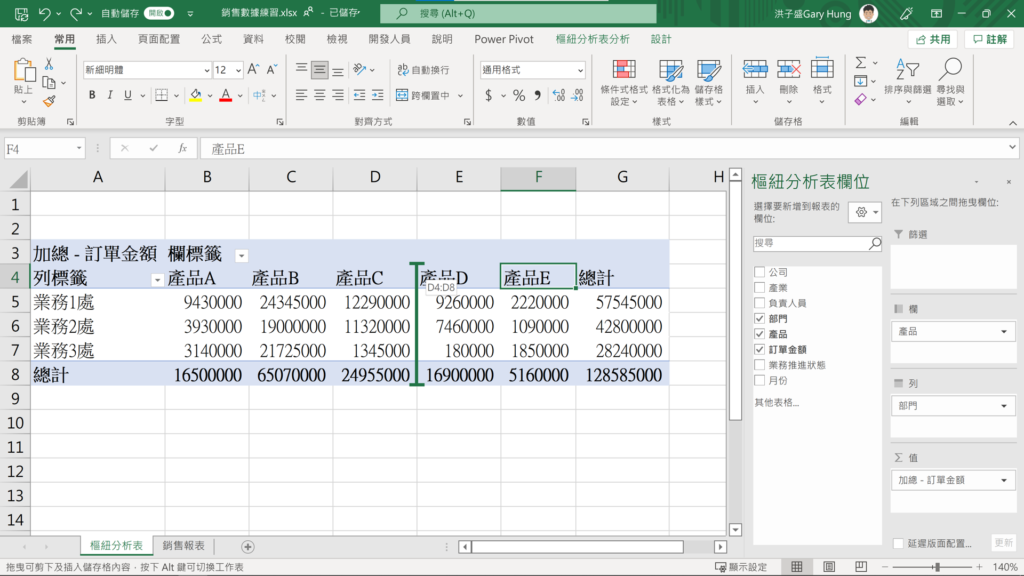Expand the 加總 - 訂單金額 values dropdown

point(1004,481)
